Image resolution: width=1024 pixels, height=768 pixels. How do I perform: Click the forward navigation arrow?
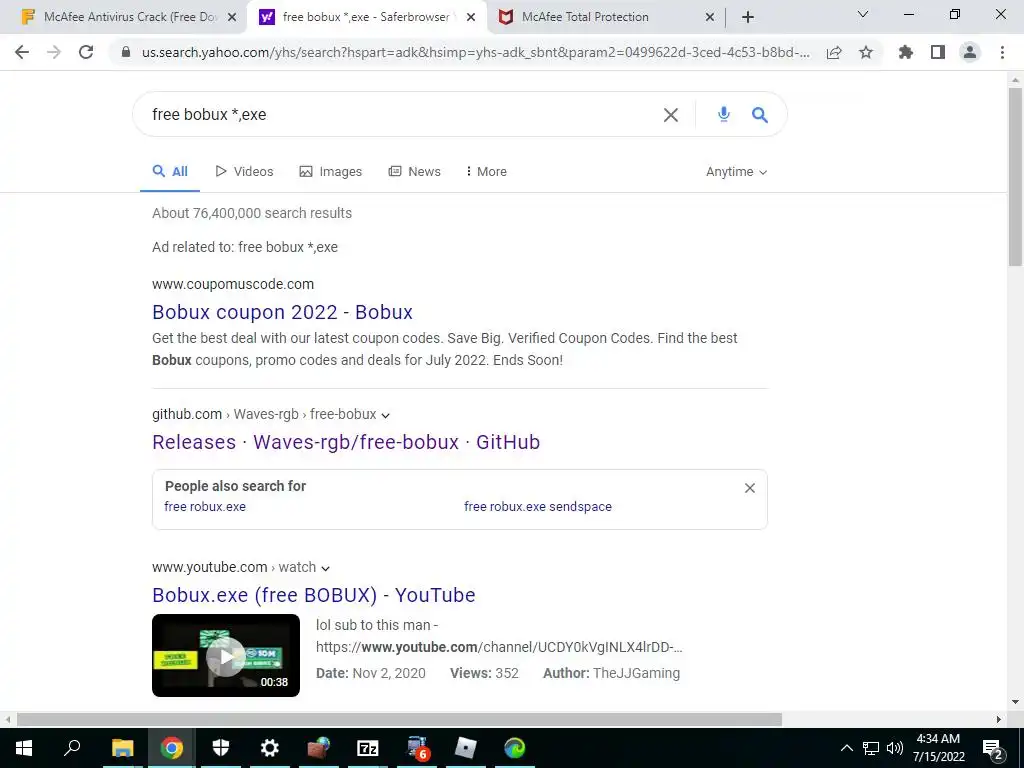coord(54,52)
